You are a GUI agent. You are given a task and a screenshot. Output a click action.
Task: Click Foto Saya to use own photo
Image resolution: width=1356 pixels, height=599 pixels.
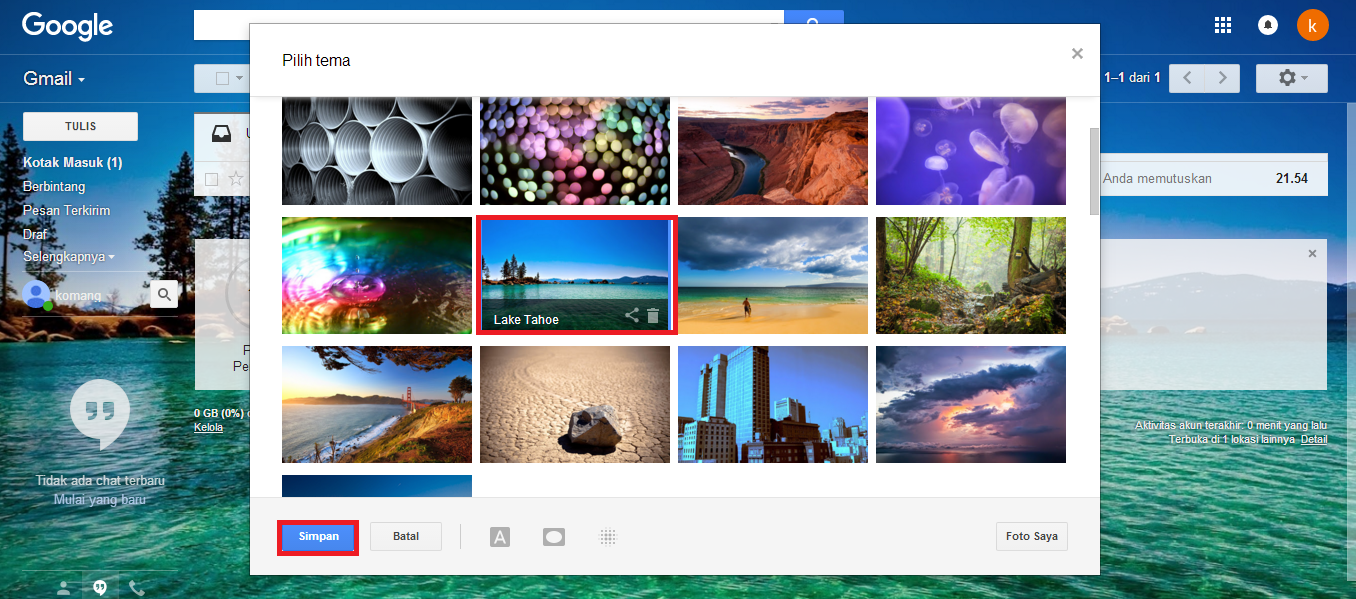[x=1031, y=536]
